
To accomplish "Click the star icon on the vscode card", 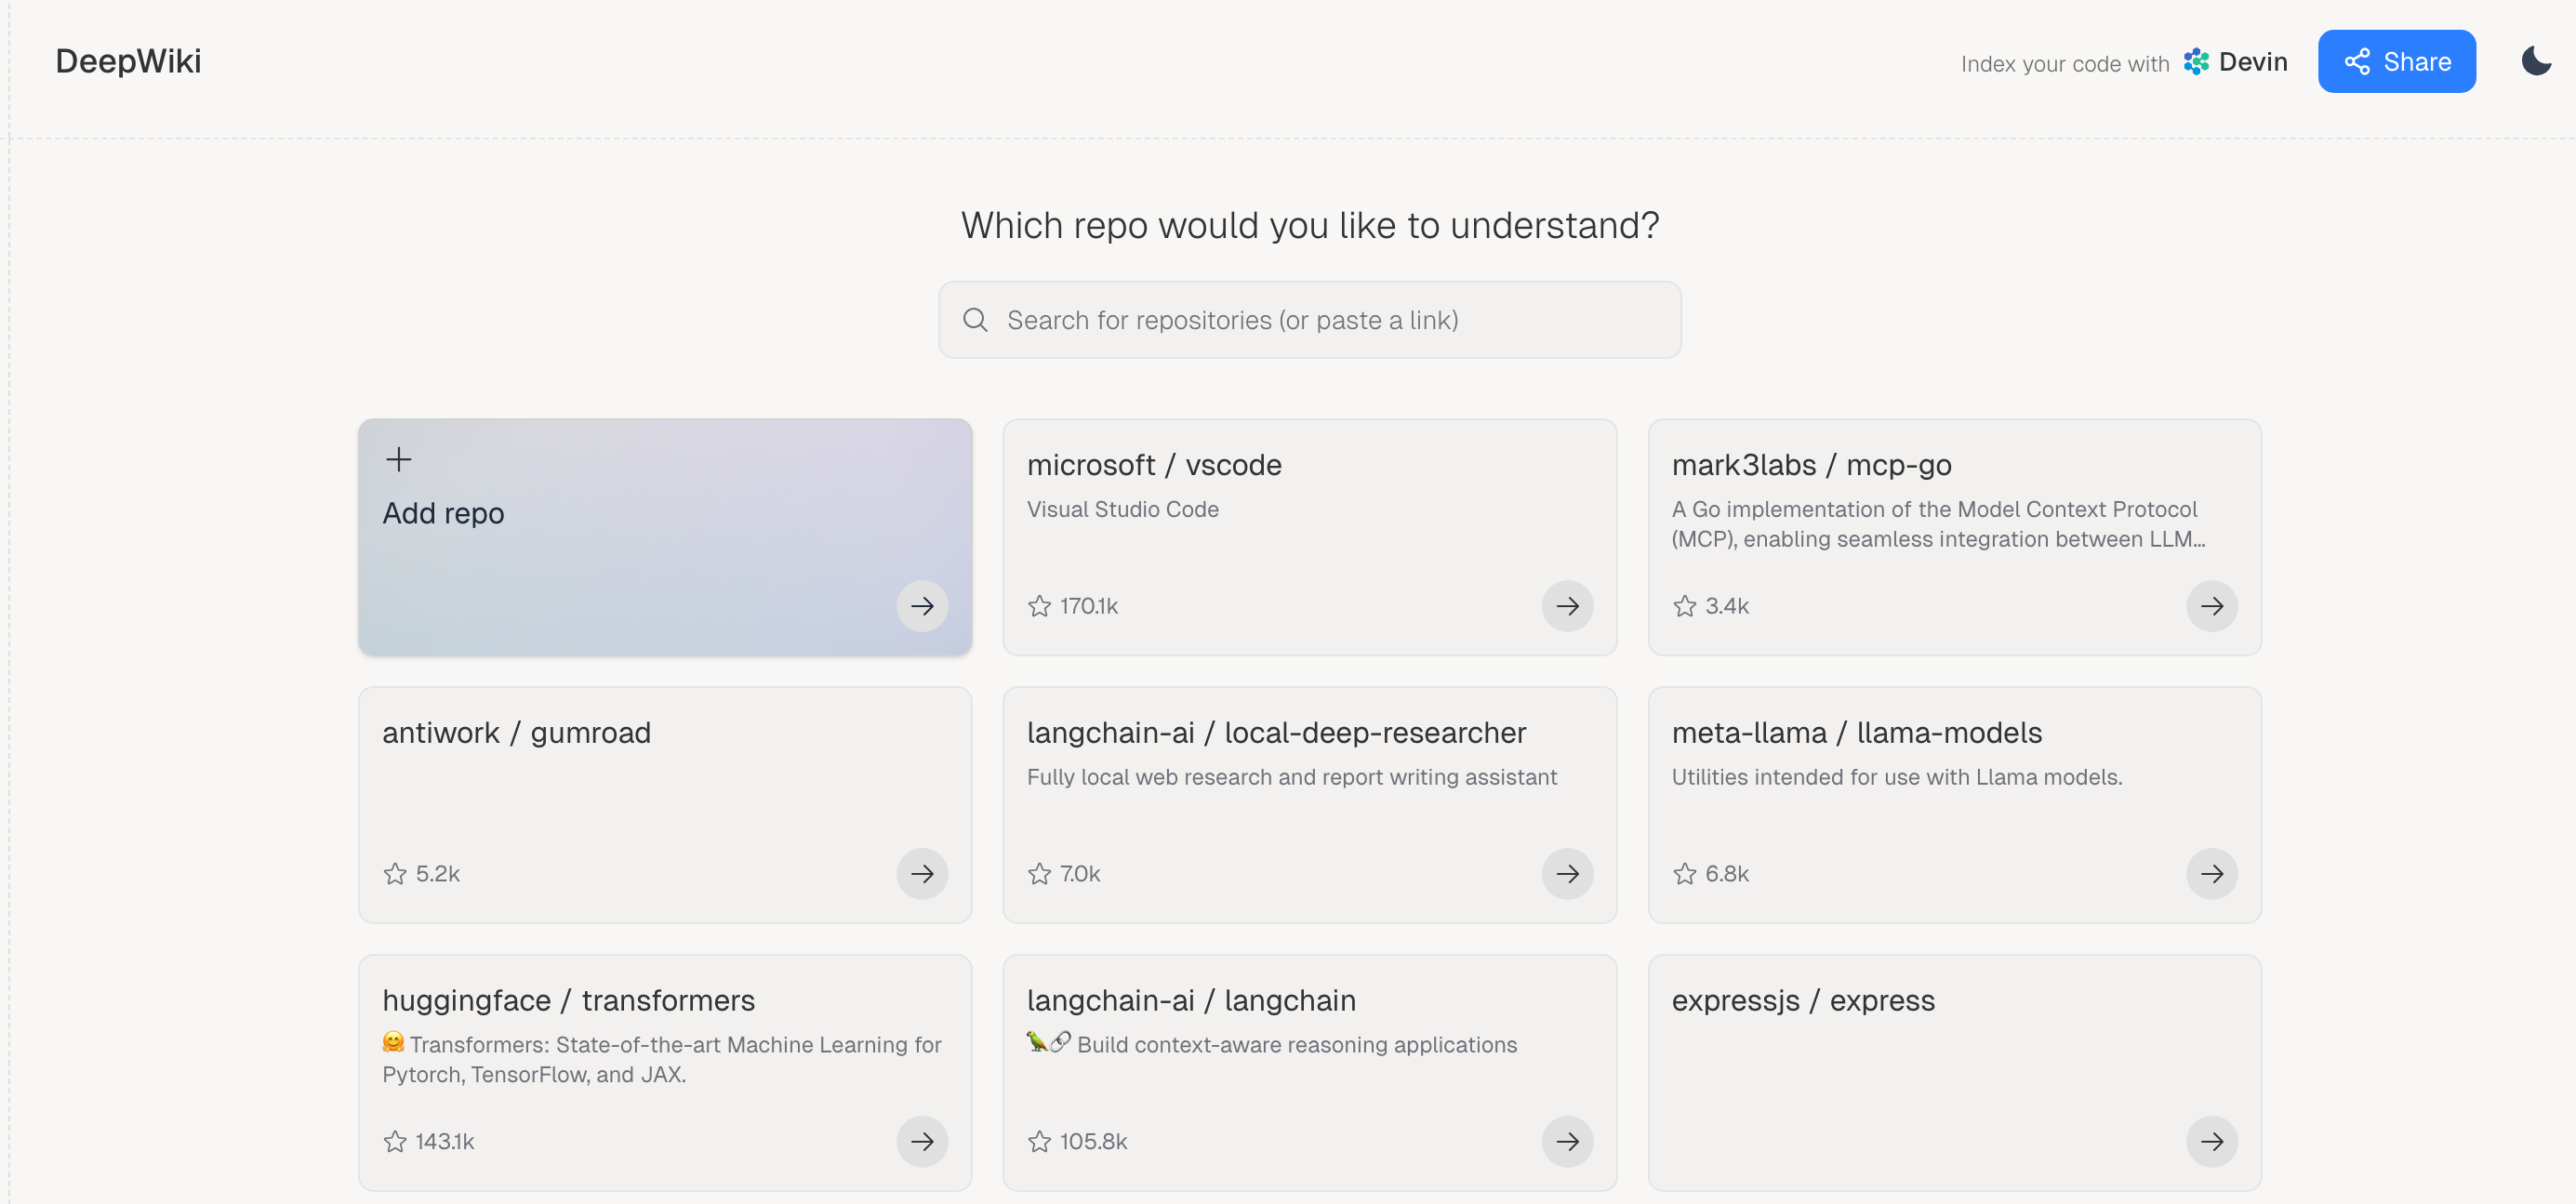I will (x=1039, y=606).
